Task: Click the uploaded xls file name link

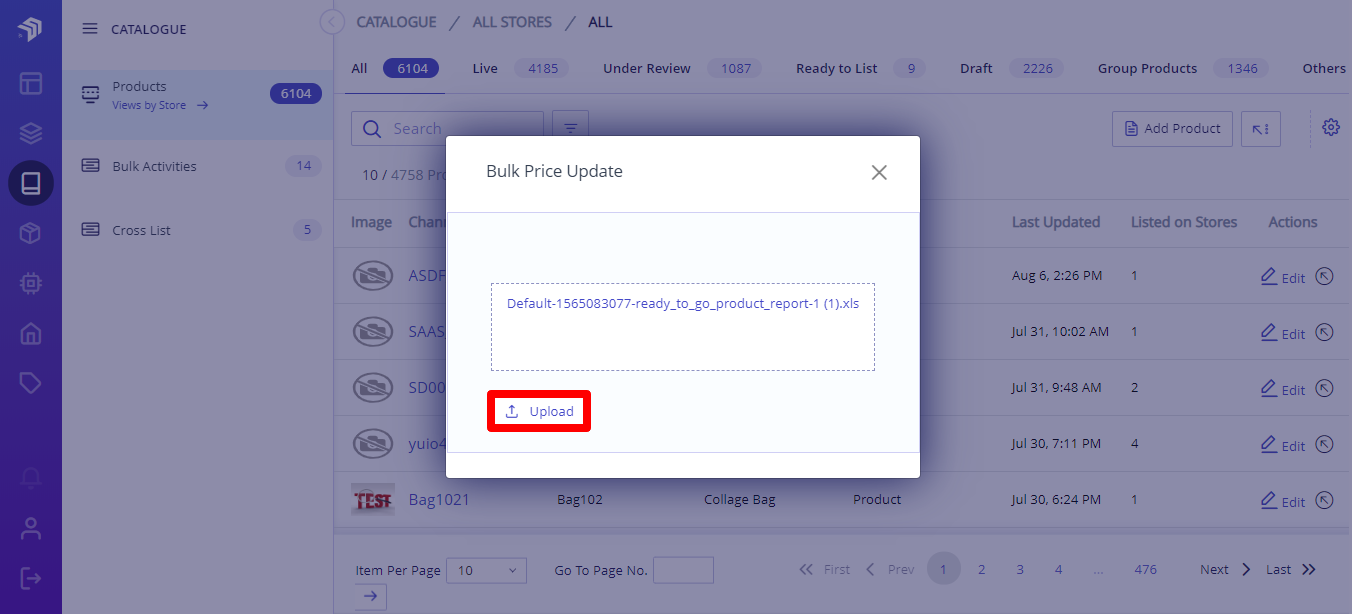Action: pyautogui.click(x=683, y=303)
